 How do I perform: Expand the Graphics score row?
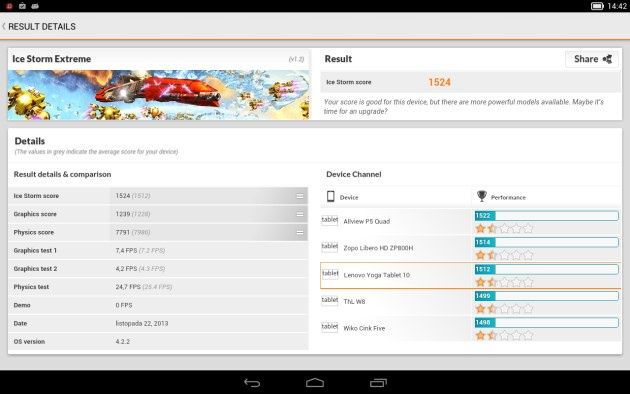pyautogui.click(x=158, y=214)
